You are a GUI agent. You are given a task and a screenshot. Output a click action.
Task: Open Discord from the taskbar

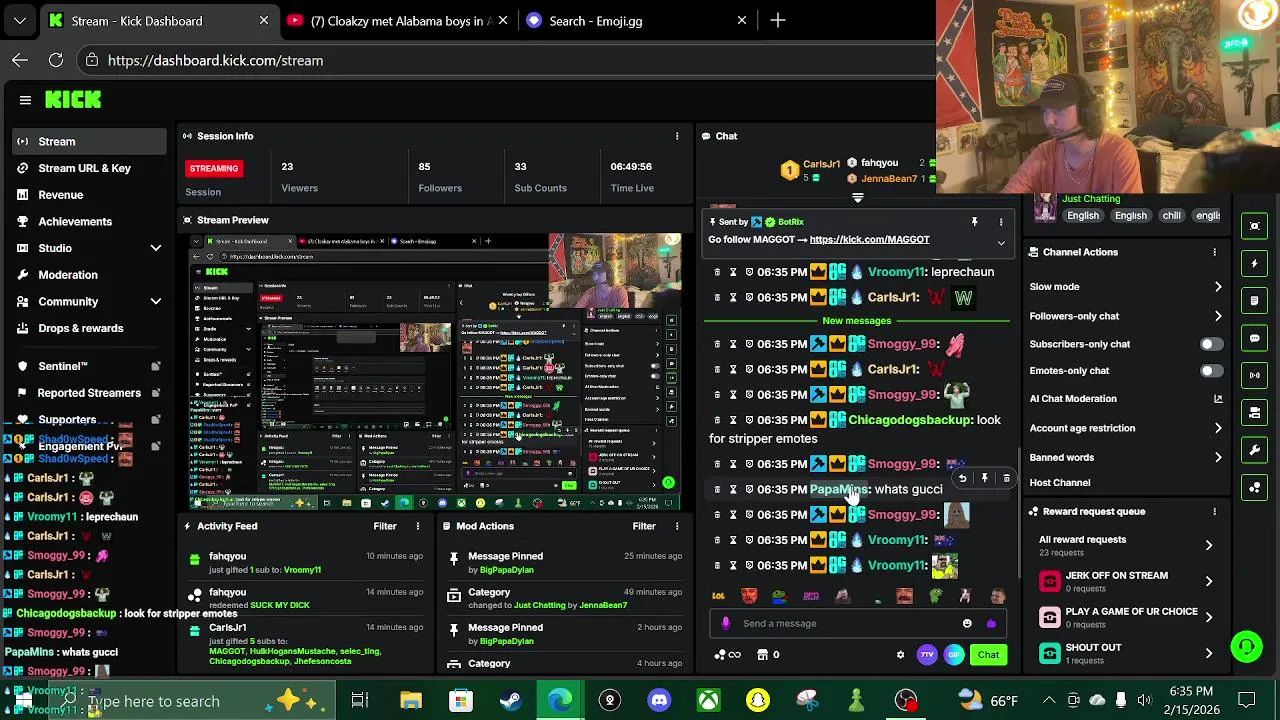point(659,700)
